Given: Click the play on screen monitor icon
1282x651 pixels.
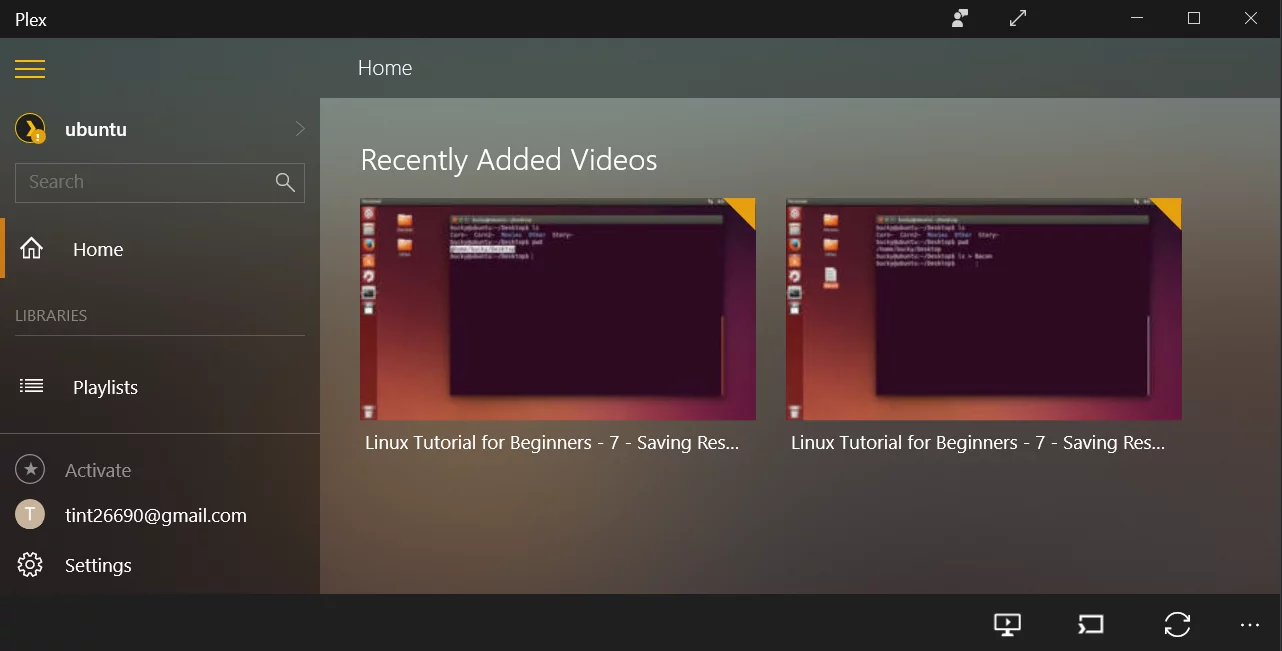Looking at the screenshot, I should [x=1007, y=625].
